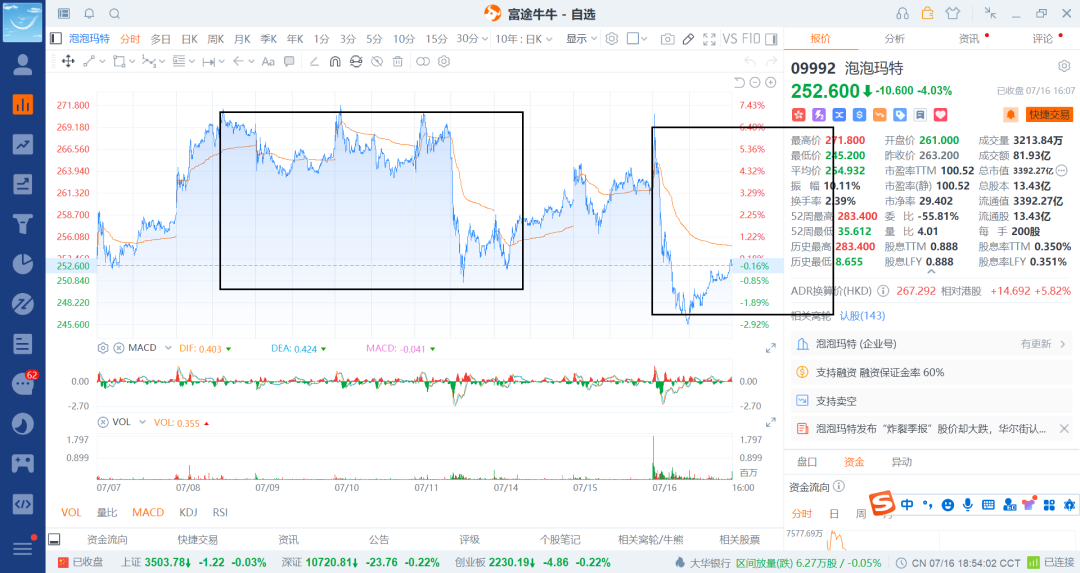1080x573 pixels.
Task: Activate the pencil drawing tool icon
Action: pyautogui.click(x=688, y=39)
